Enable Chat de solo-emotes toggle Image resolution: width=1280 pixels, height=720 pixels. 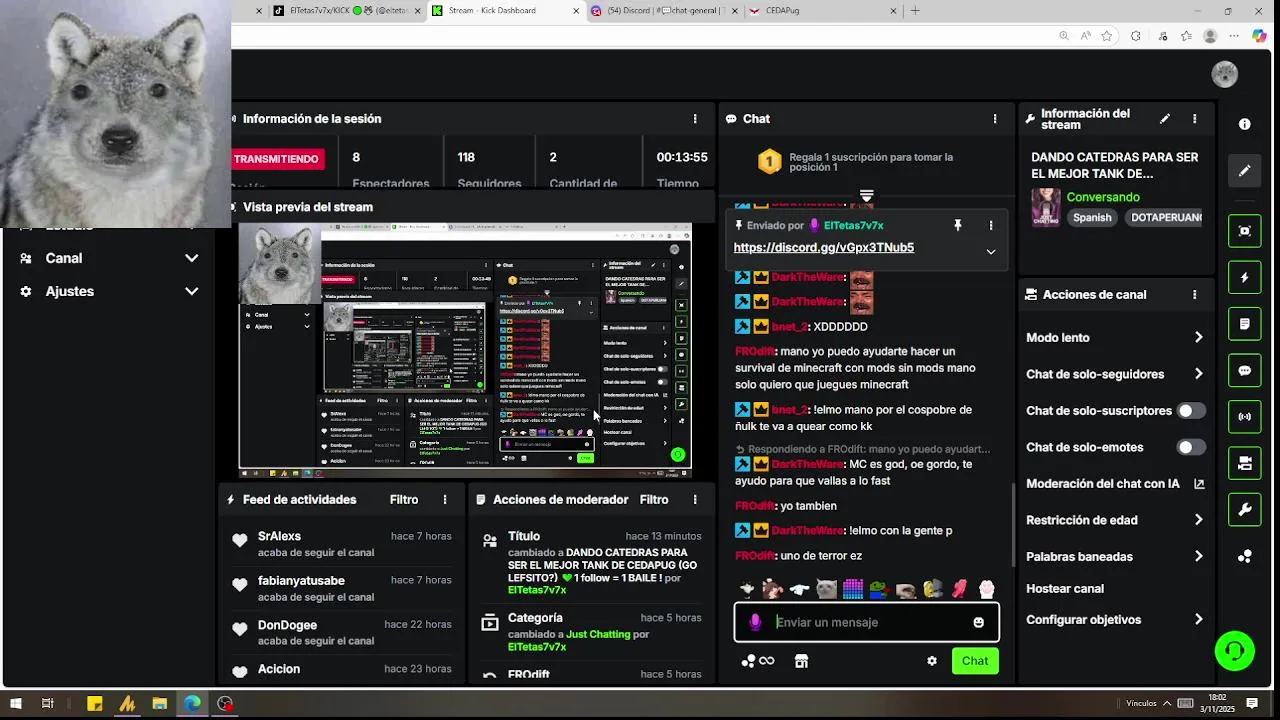coord(1190,447)
